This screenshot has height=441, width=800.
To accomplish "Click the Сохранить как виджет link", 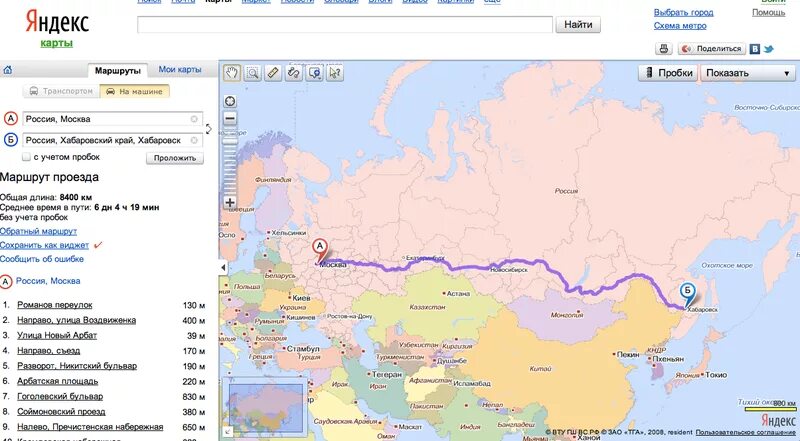I will [x=44, y=245].
